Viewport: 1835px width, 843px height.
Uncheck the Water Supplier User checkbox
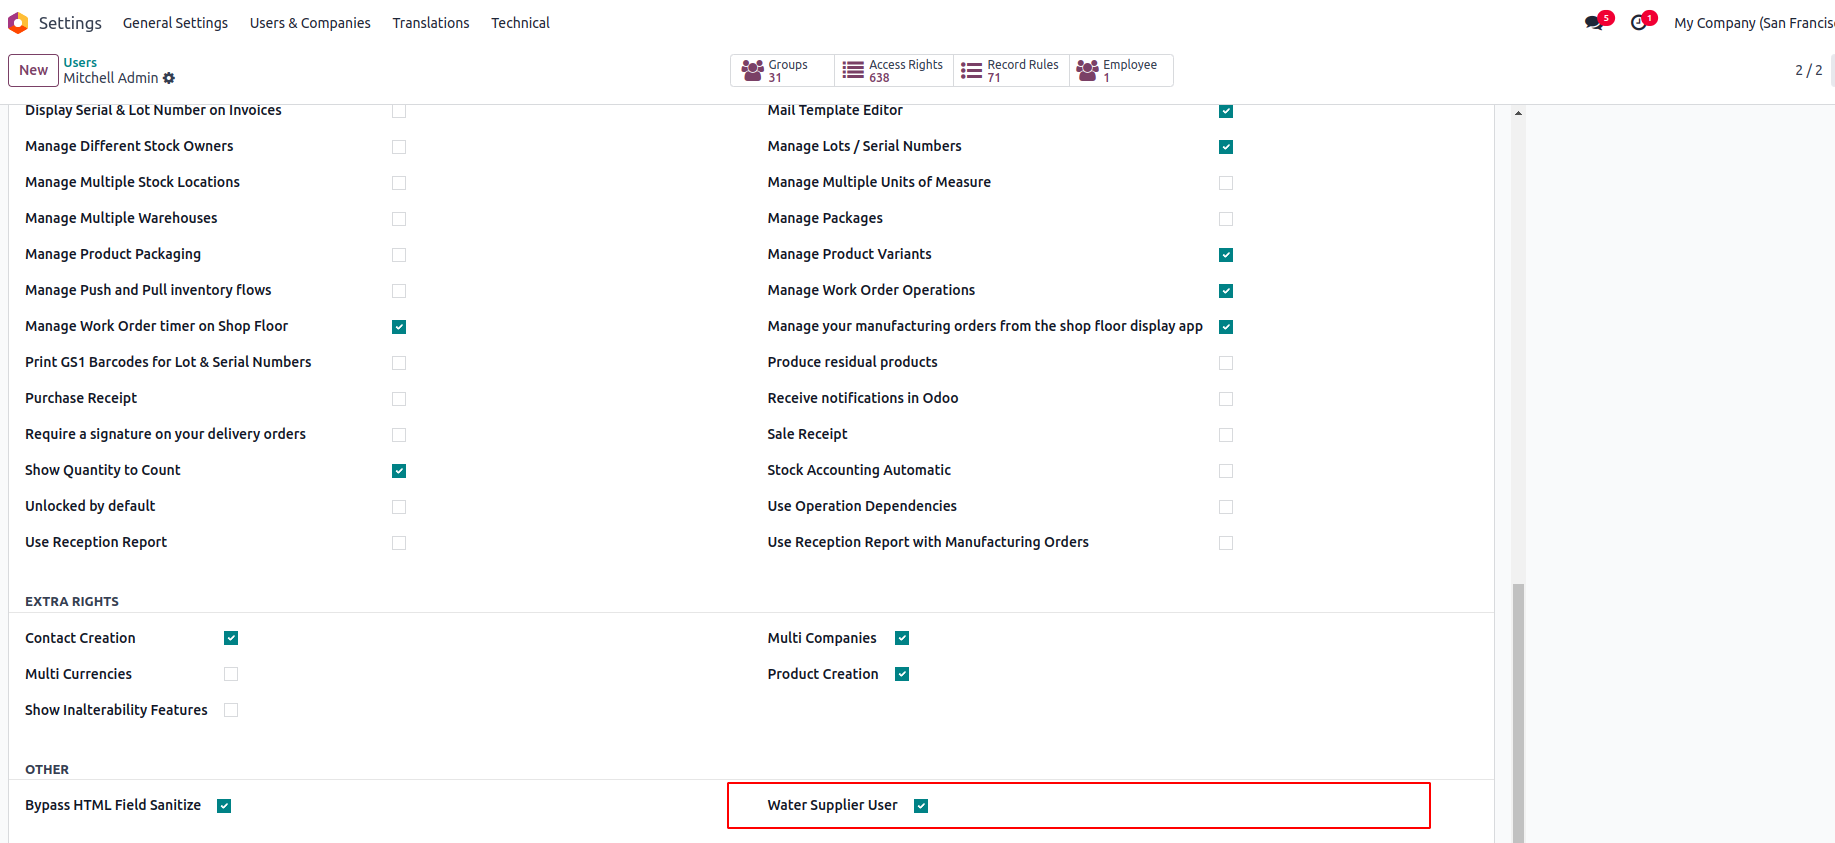(921, 806)
